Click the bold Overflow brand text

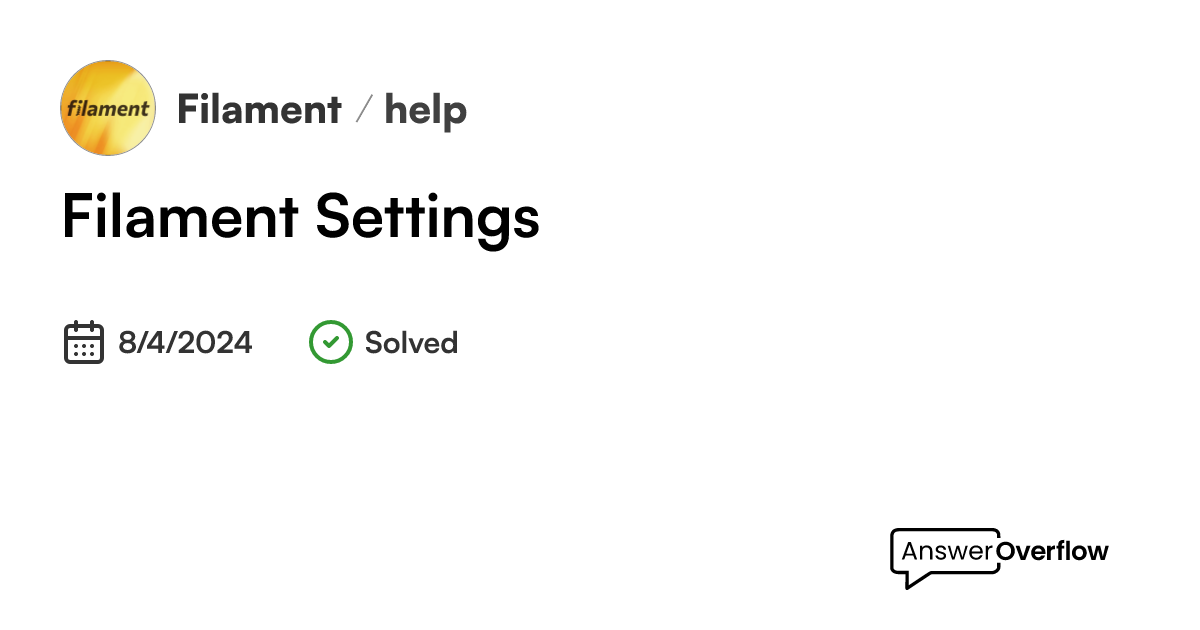tap(1053, 551)
